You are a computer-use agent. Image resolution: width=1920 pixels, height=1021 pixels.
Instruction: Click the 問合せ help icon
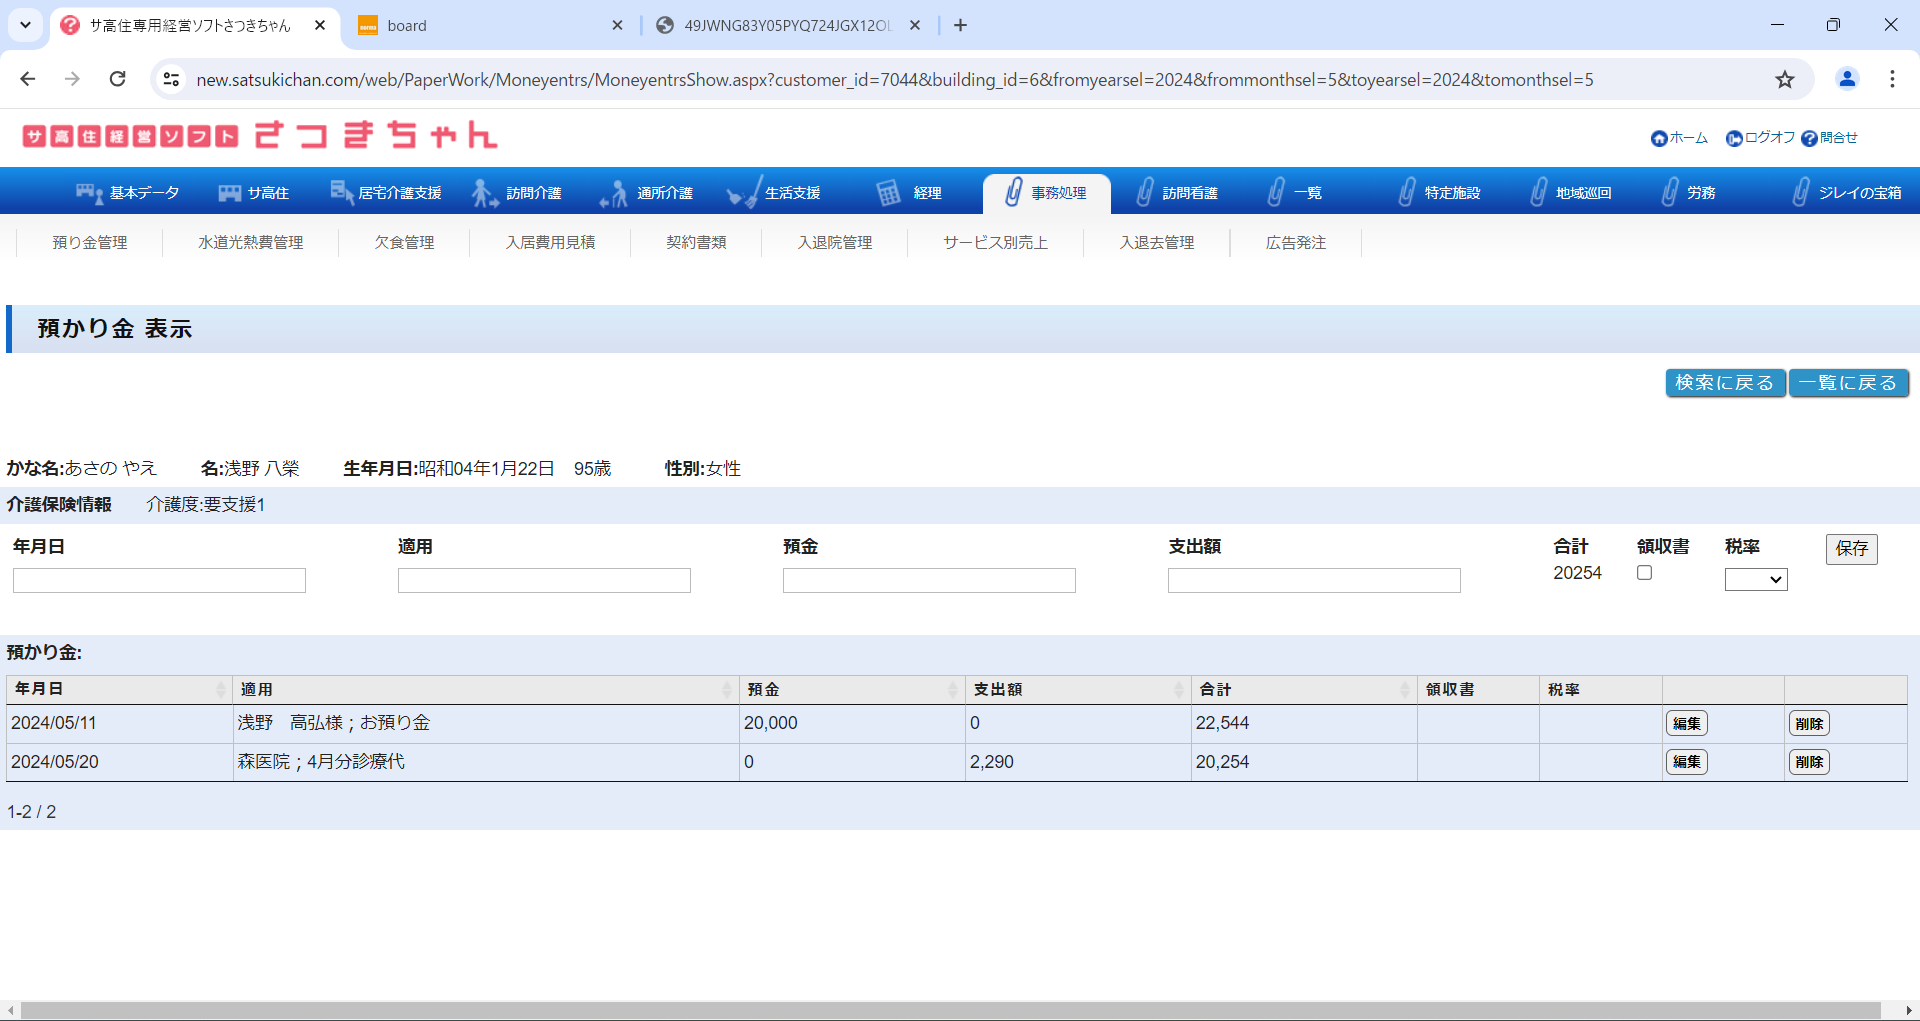point(1809,139)
